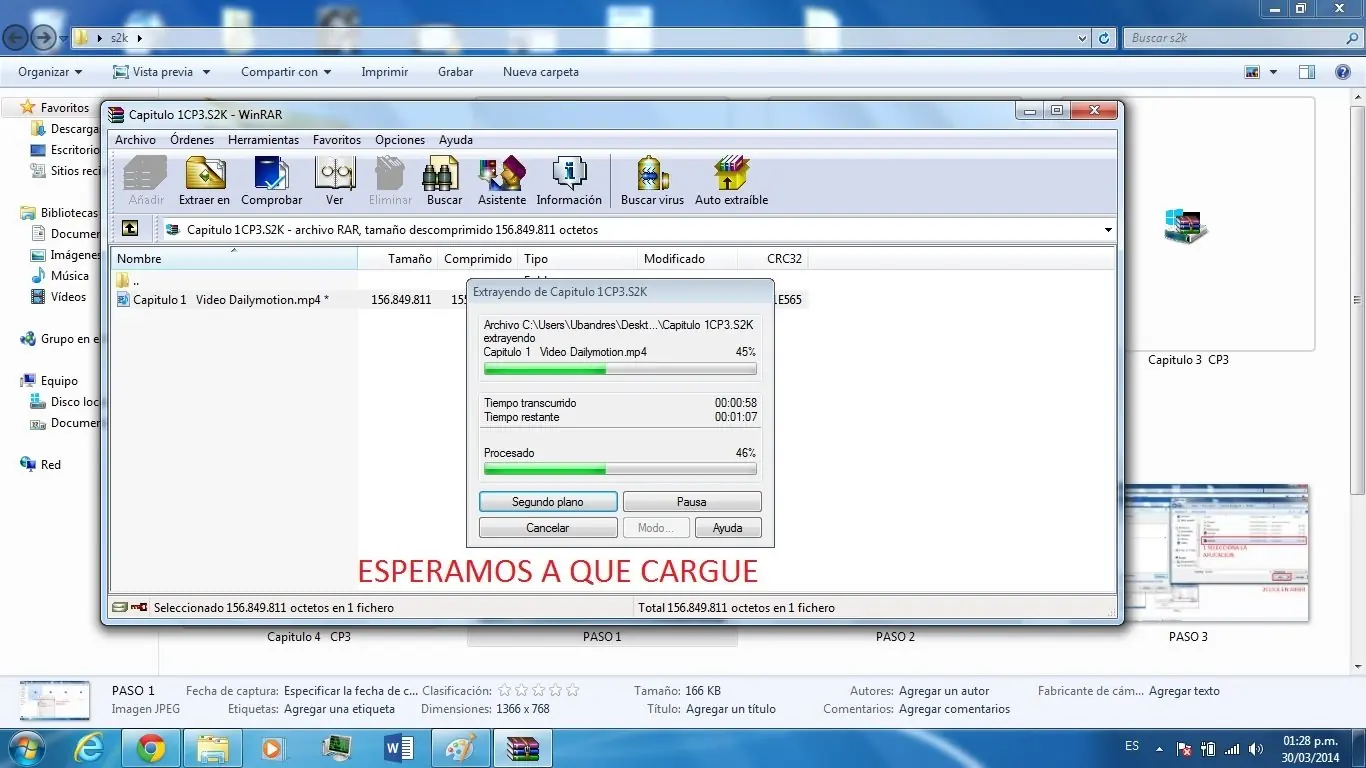Click the Procesado progress bar at 46%
Image resolution: width=1366 pixels, height=768 pixels.
click(x=620, y=469)
